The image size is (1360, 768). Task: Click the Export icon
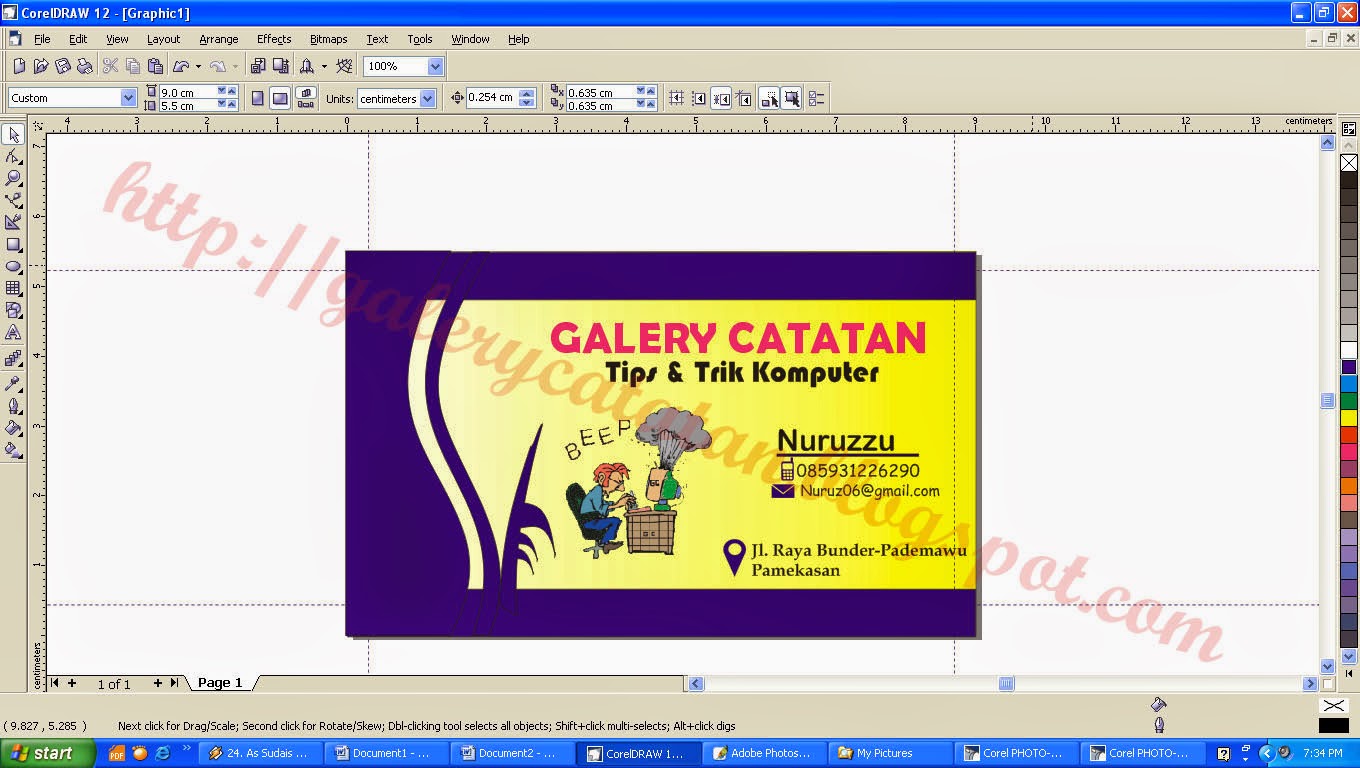tap(280, 66)
